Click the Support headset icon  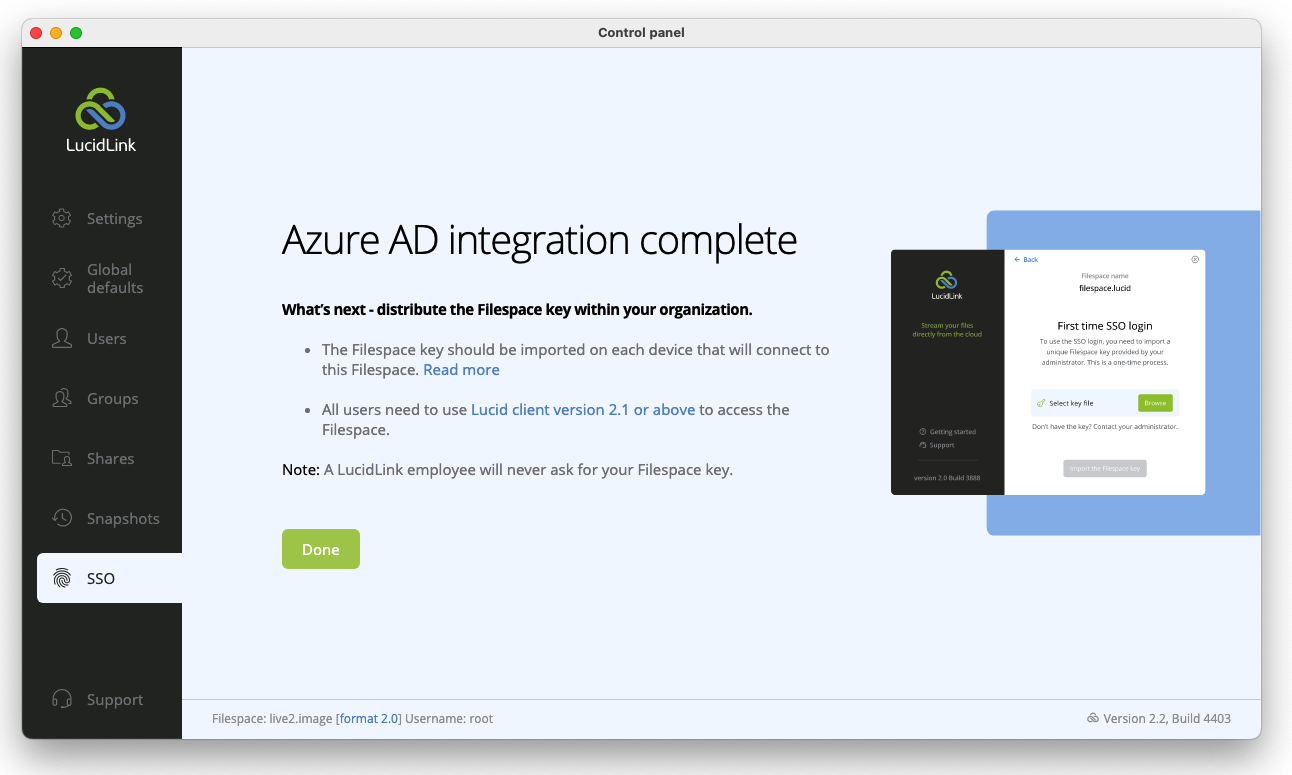62,699
